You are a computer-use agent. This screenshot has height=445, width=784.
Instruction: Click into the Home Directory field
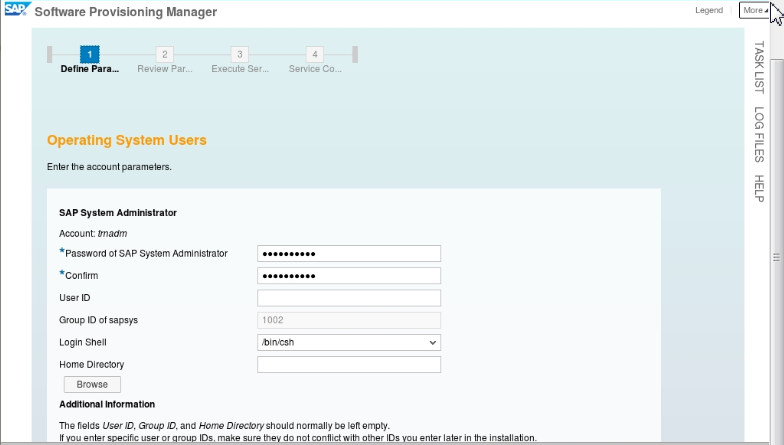click(349, 364)
